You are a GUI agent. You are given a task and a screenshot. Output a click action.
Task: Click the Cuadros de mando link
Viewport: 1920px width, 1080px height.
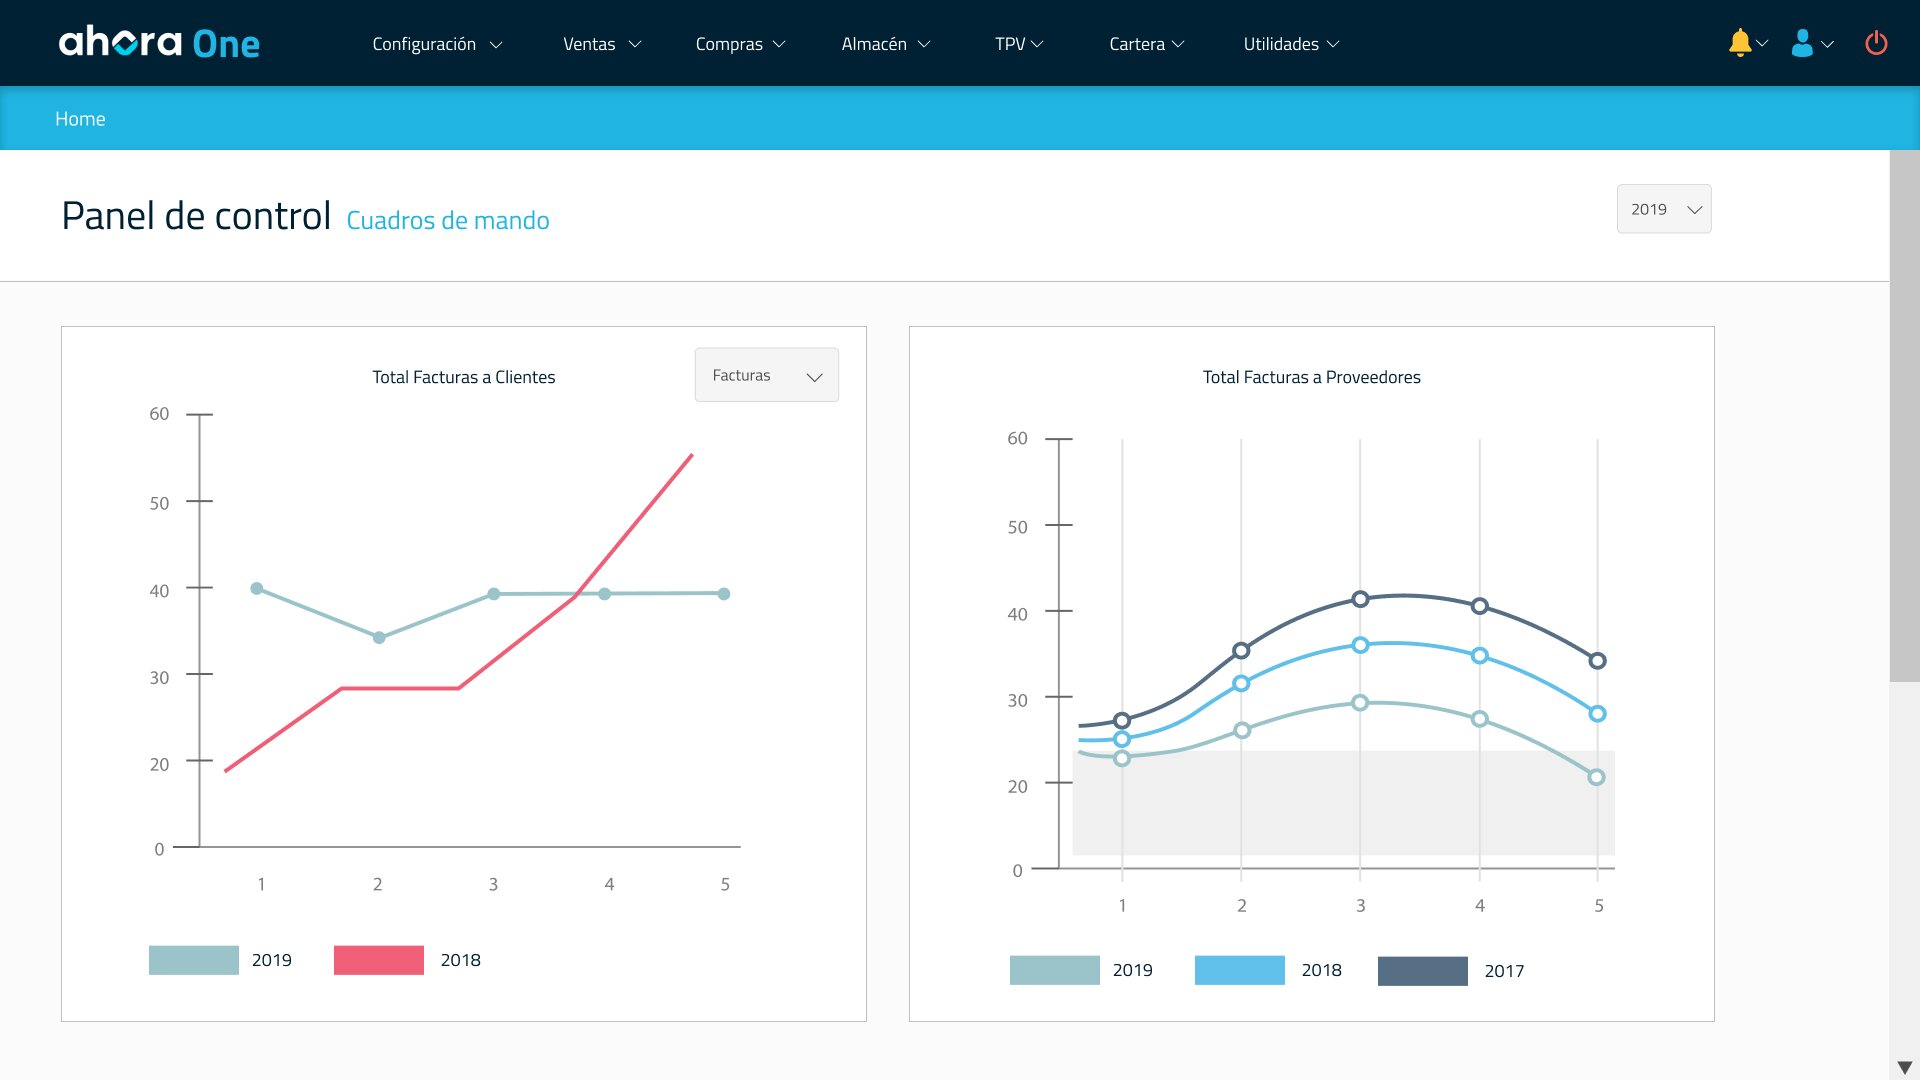tap(447, 220)
